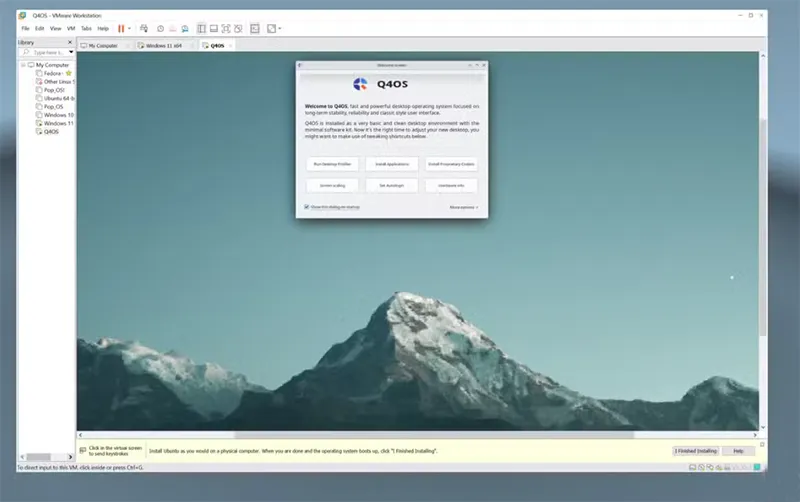This screenshot has width=800, height=502.
Task: Open the Help menu
Action: click(x=103, y=29)
